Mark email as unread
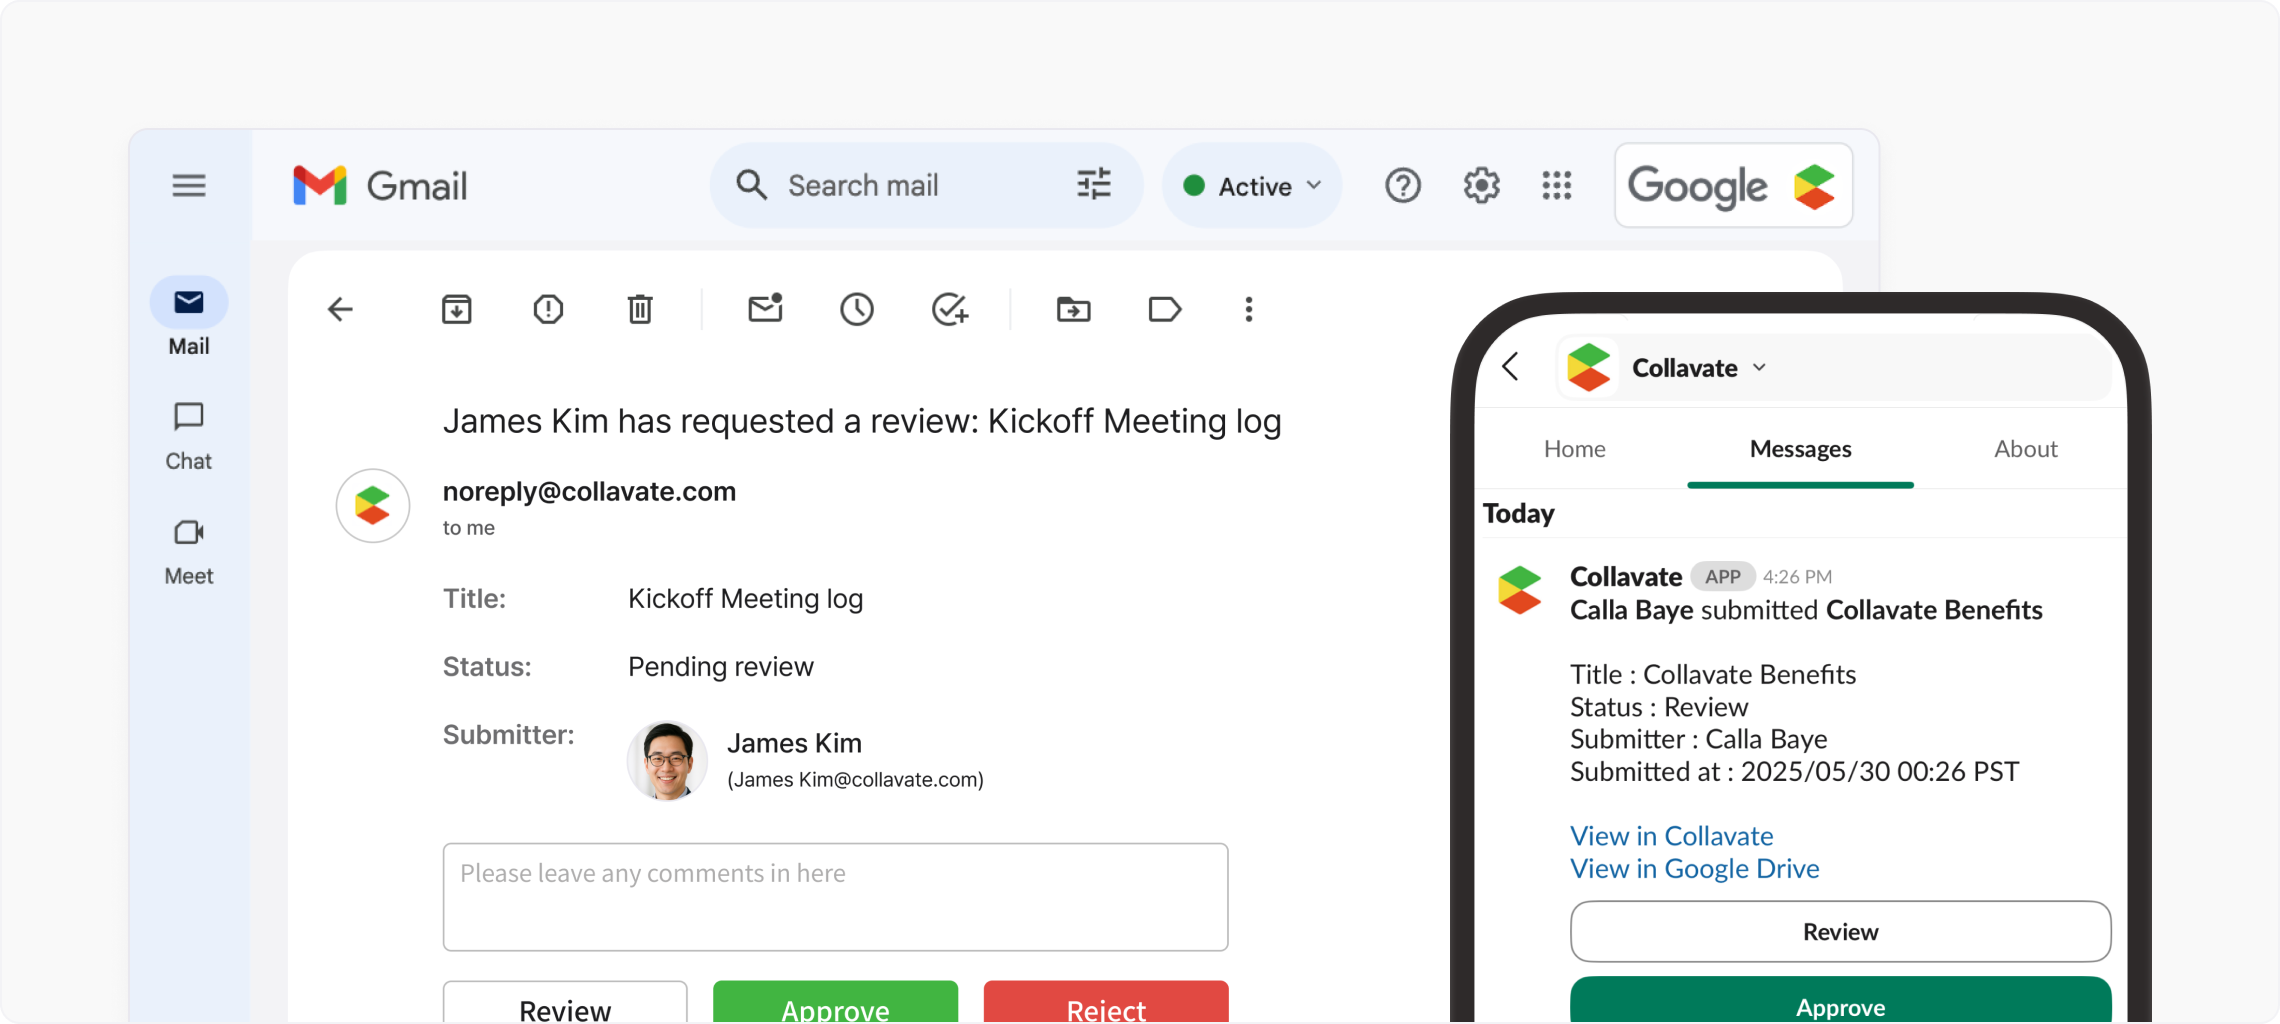The height and width of the screenshot is (1024, 2280). coord(765,308)
